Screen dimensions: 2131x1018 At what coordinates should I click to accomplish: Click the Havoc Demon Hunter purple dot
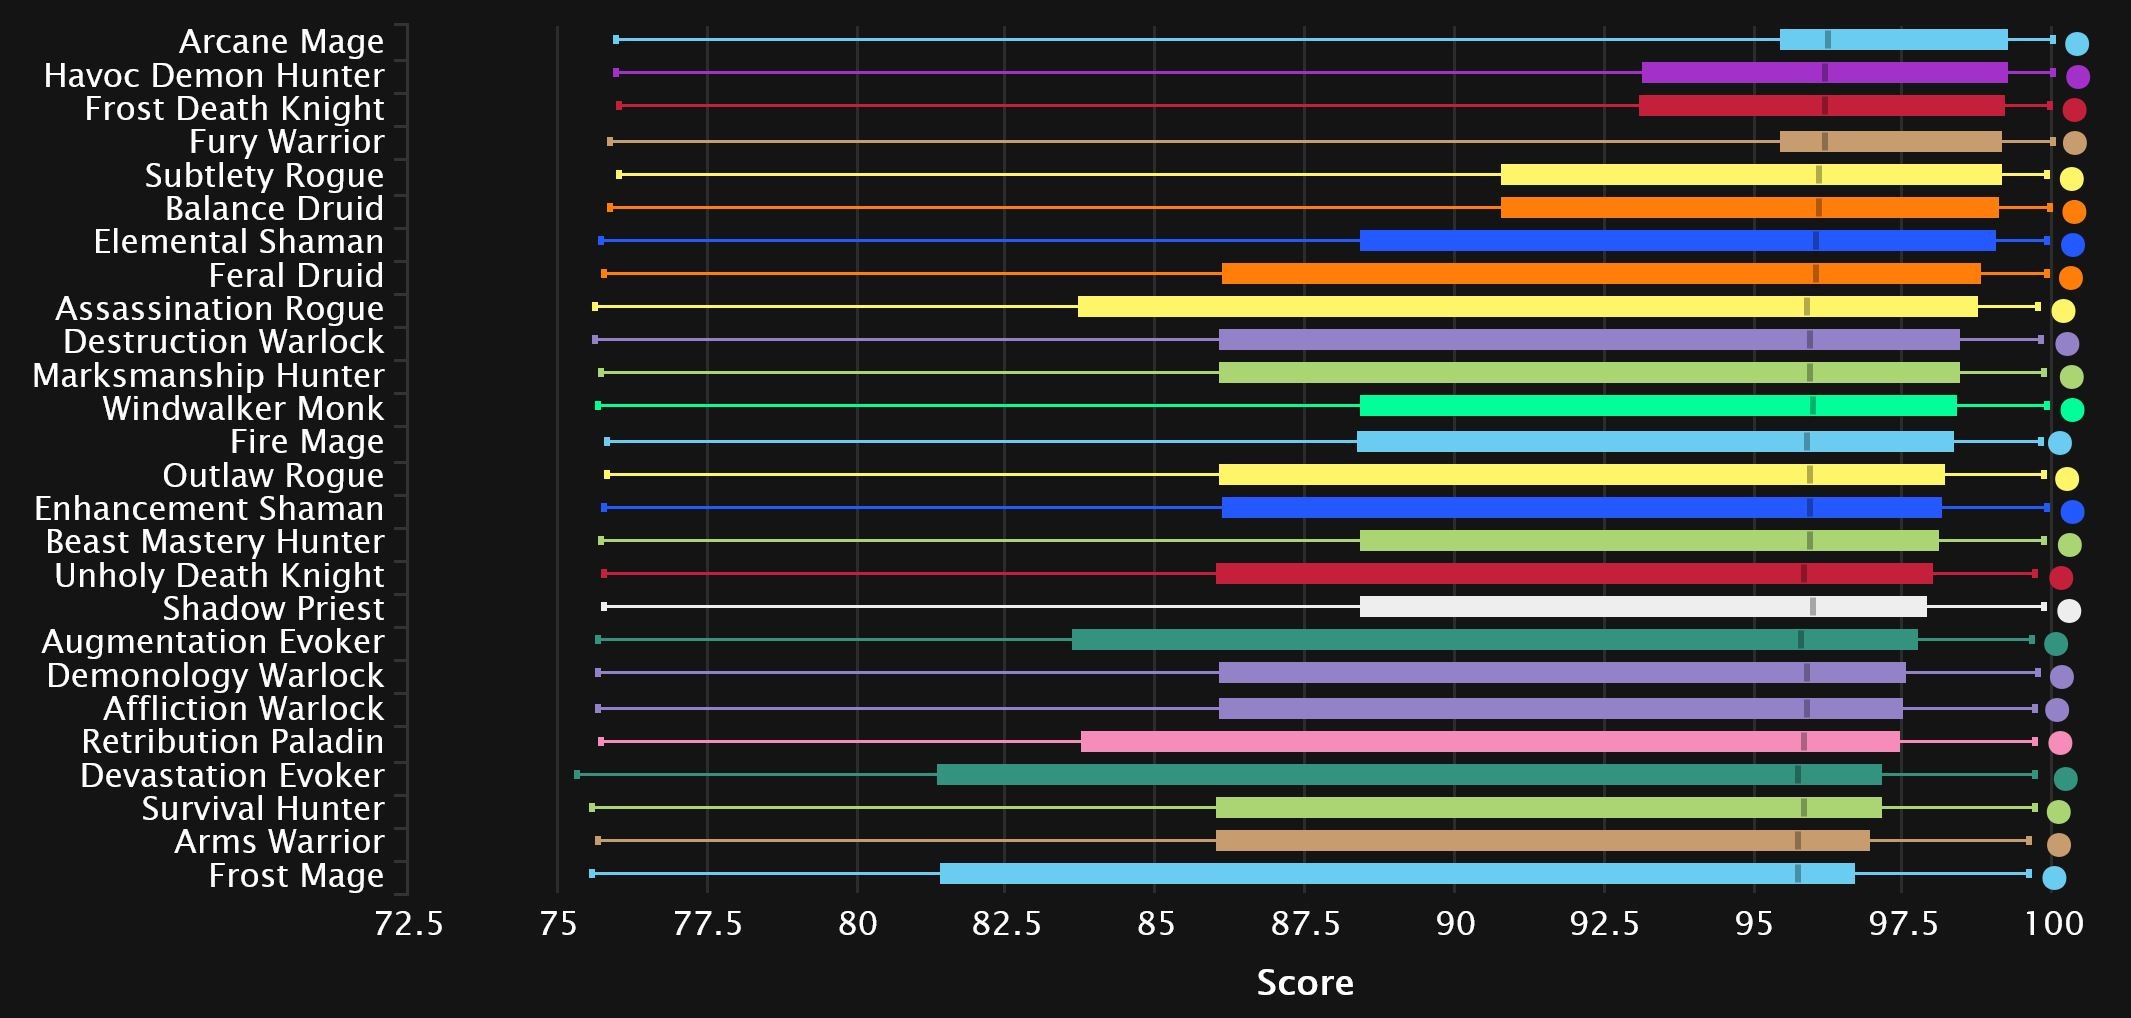click(x=2077, y=77)
